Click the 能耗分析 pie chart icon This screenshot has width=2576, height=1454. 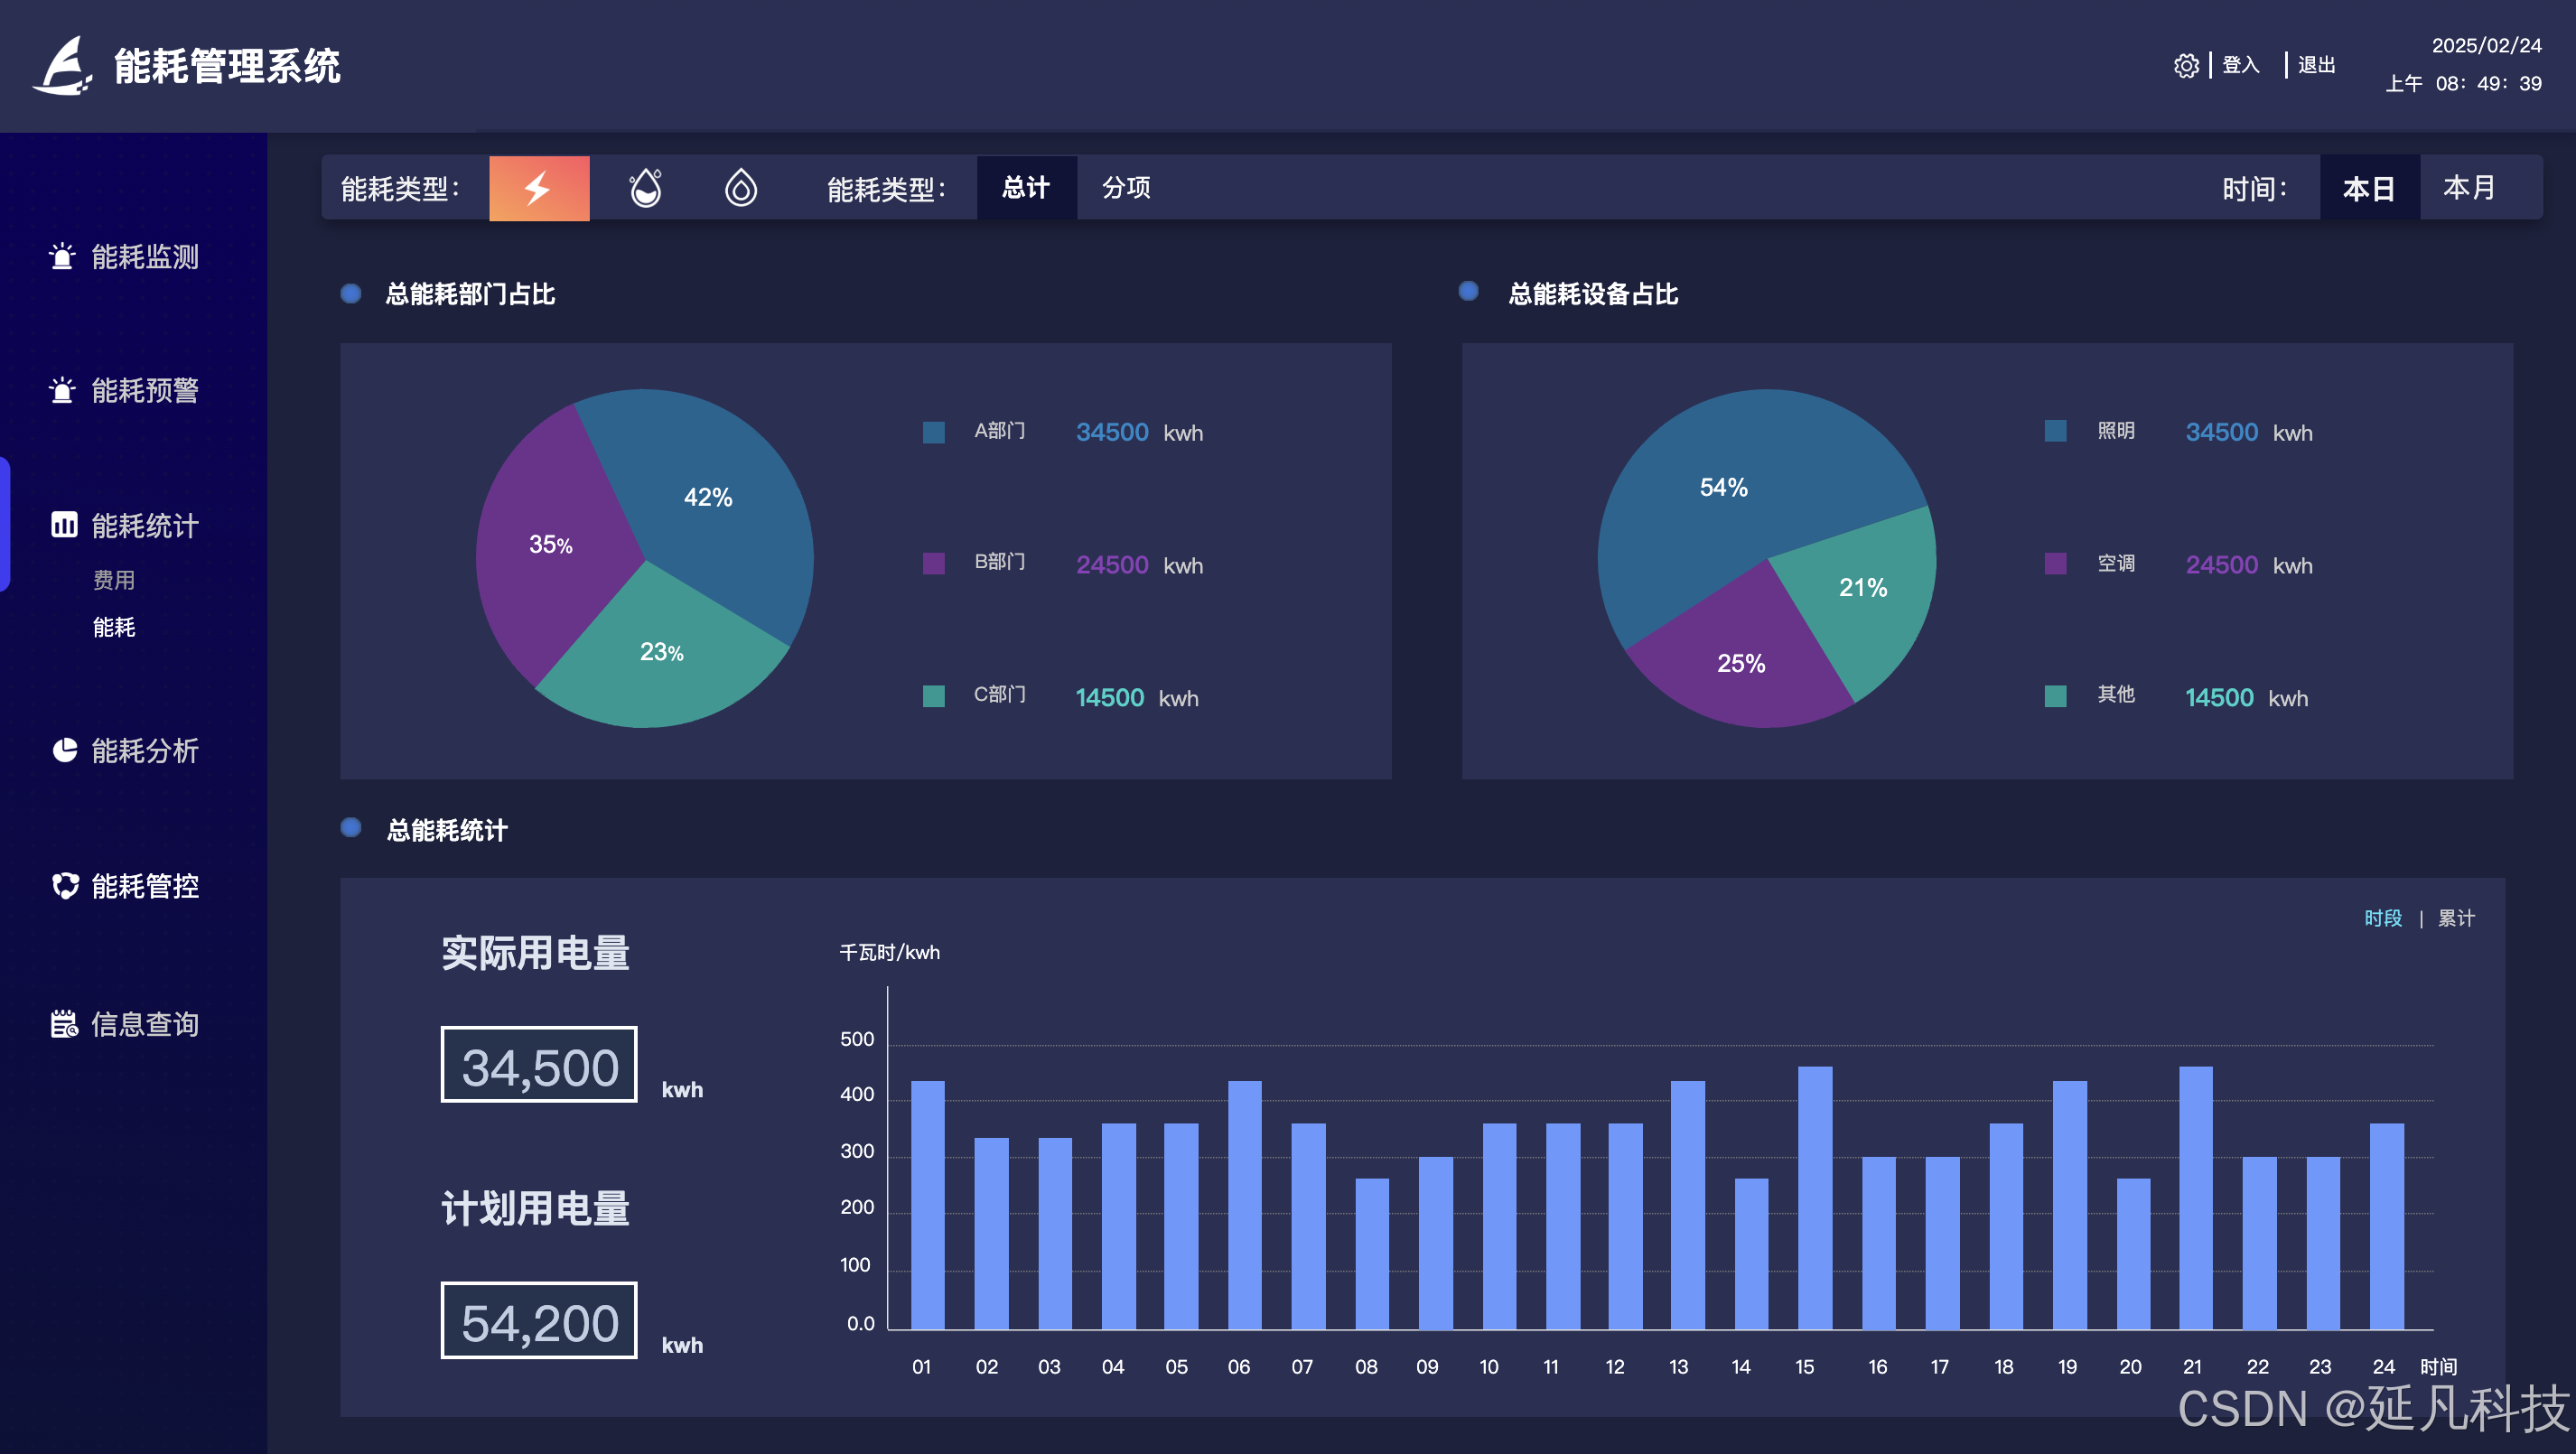click(64, 750)
